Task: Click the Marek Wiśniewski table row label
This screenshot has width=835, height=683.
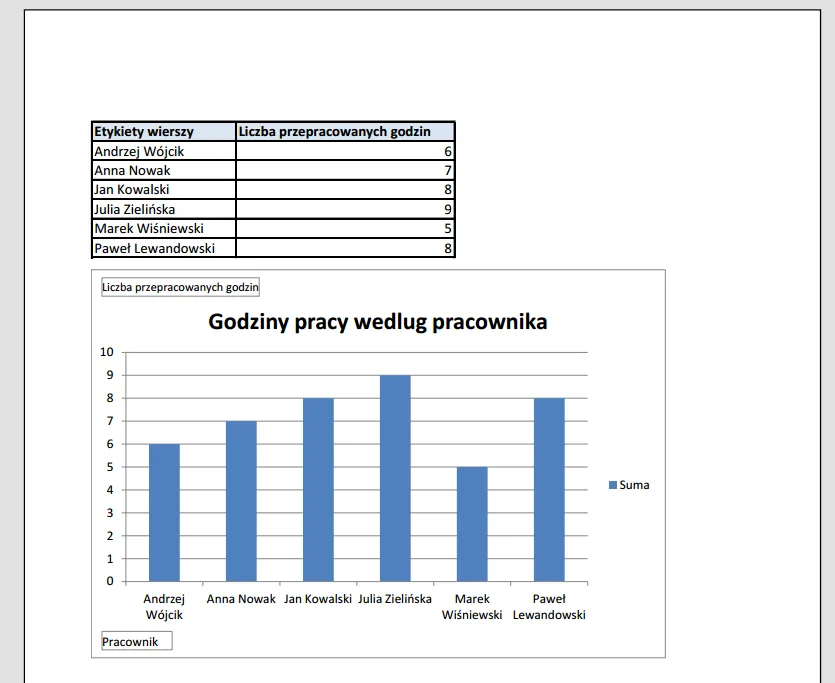Action: tap(163, 228)
